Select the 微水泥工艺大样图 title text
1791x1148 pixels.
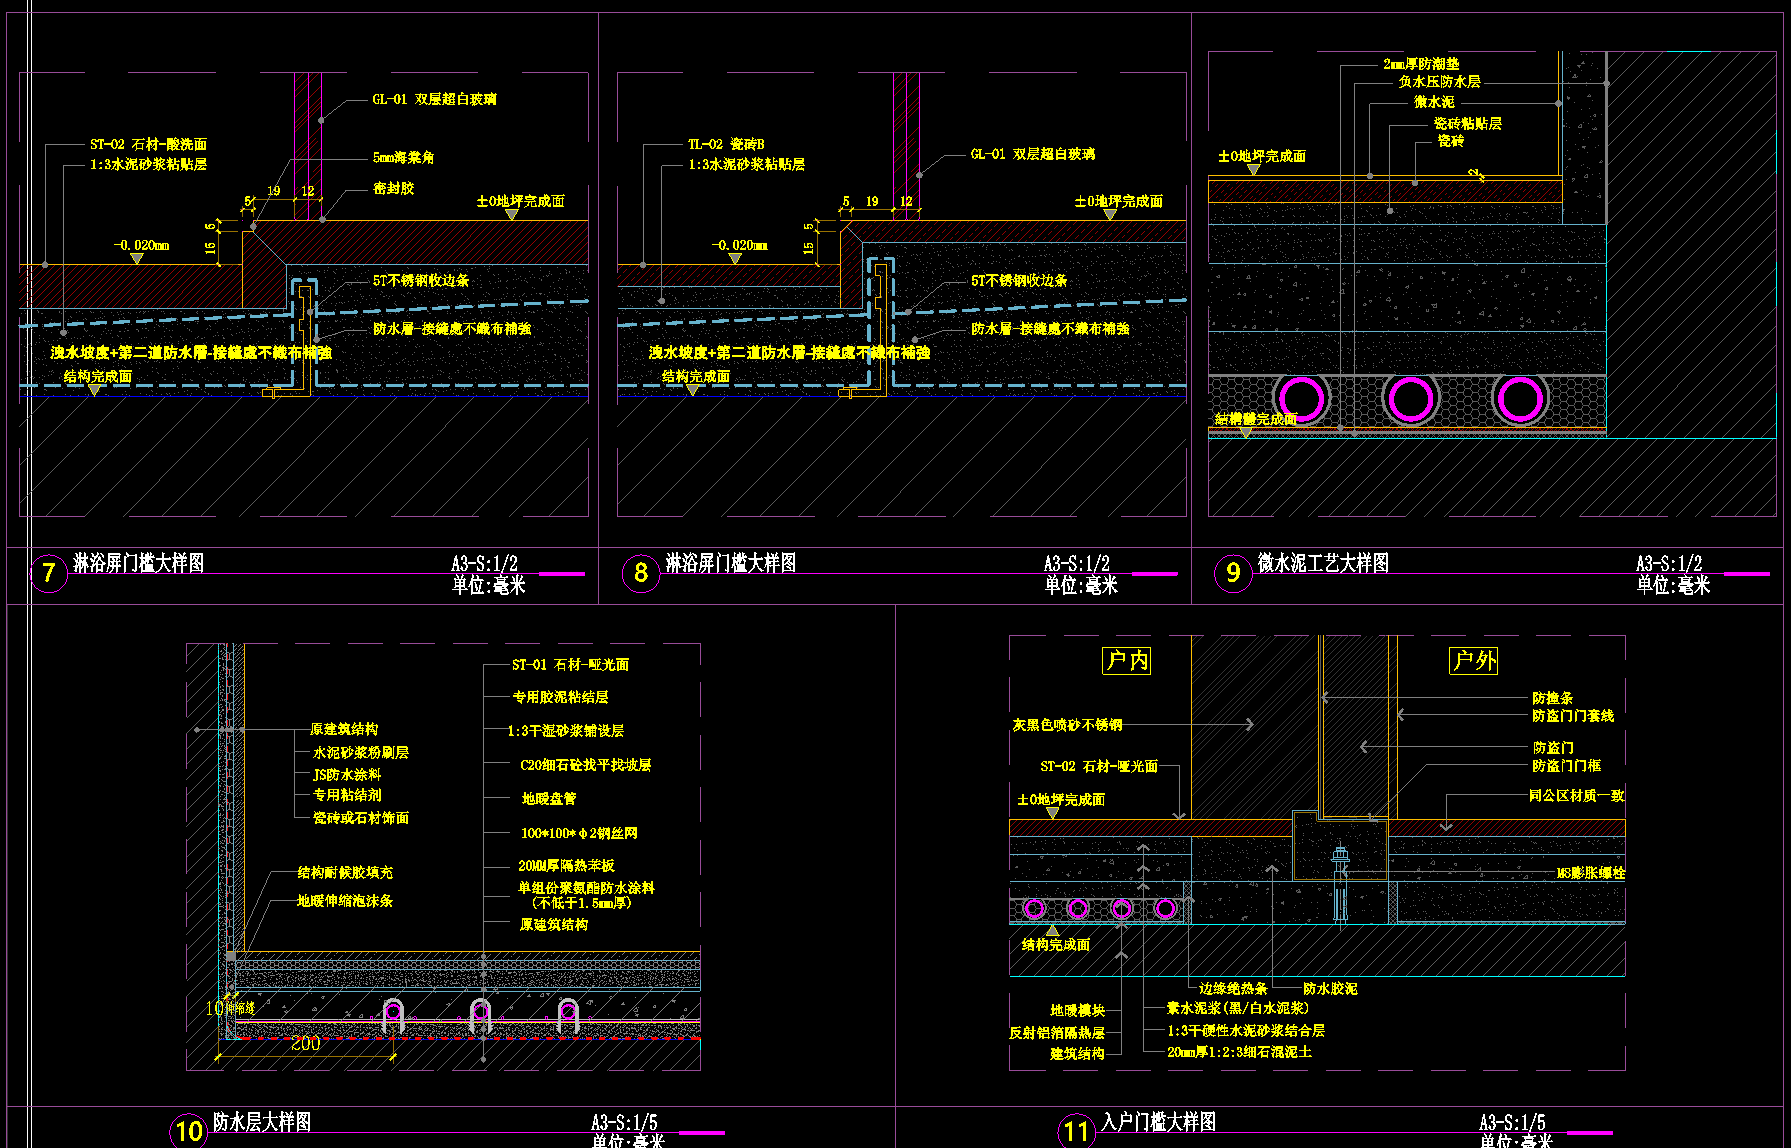1323,563
